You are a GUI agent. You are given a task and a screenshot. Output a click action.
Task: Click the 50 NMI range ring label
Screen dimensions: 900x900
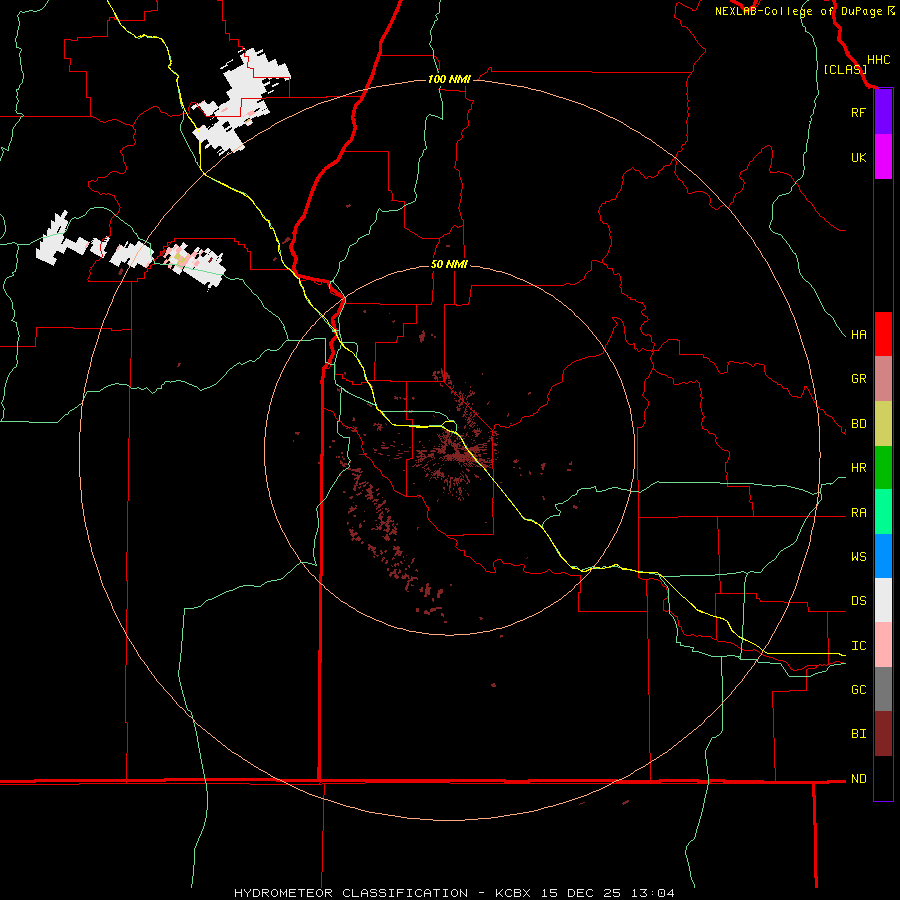click(x=449, y=264)
